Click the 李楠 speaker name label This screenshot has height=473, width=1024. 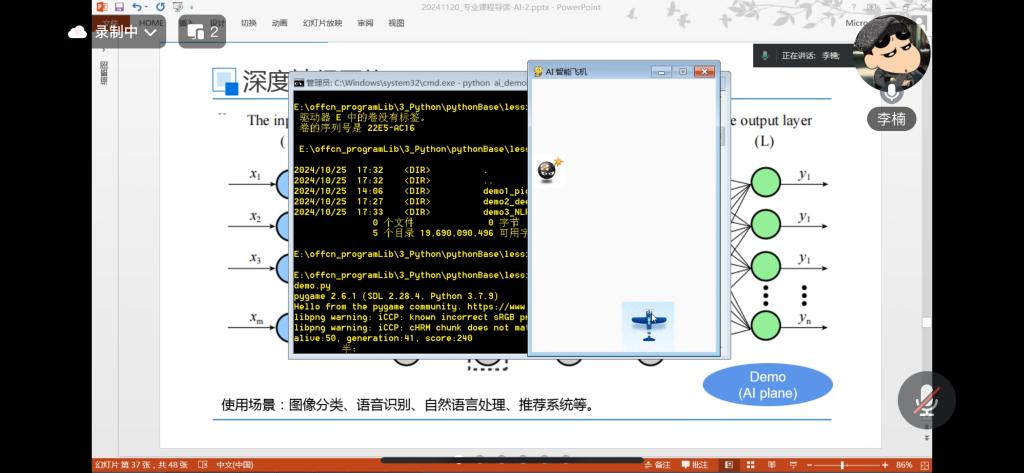coord(890,119)
